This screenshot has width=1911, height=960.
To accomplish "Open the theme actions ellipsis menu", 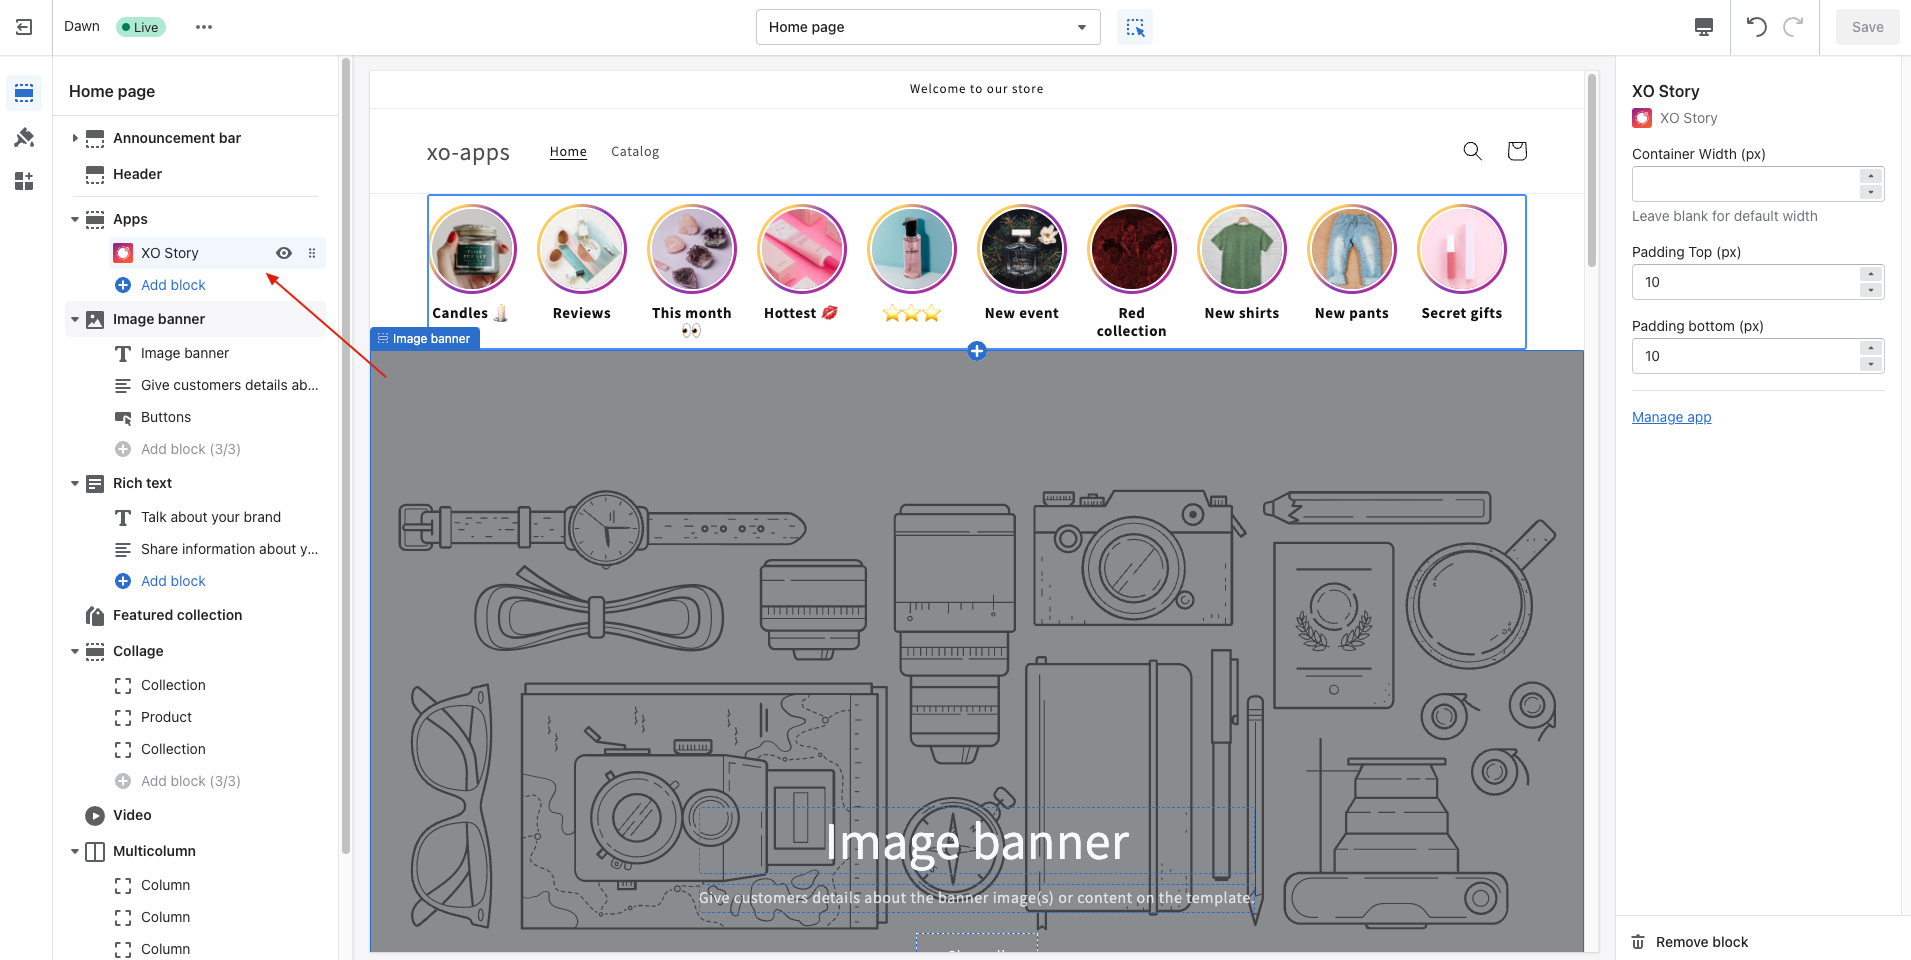I will (204, 27).
